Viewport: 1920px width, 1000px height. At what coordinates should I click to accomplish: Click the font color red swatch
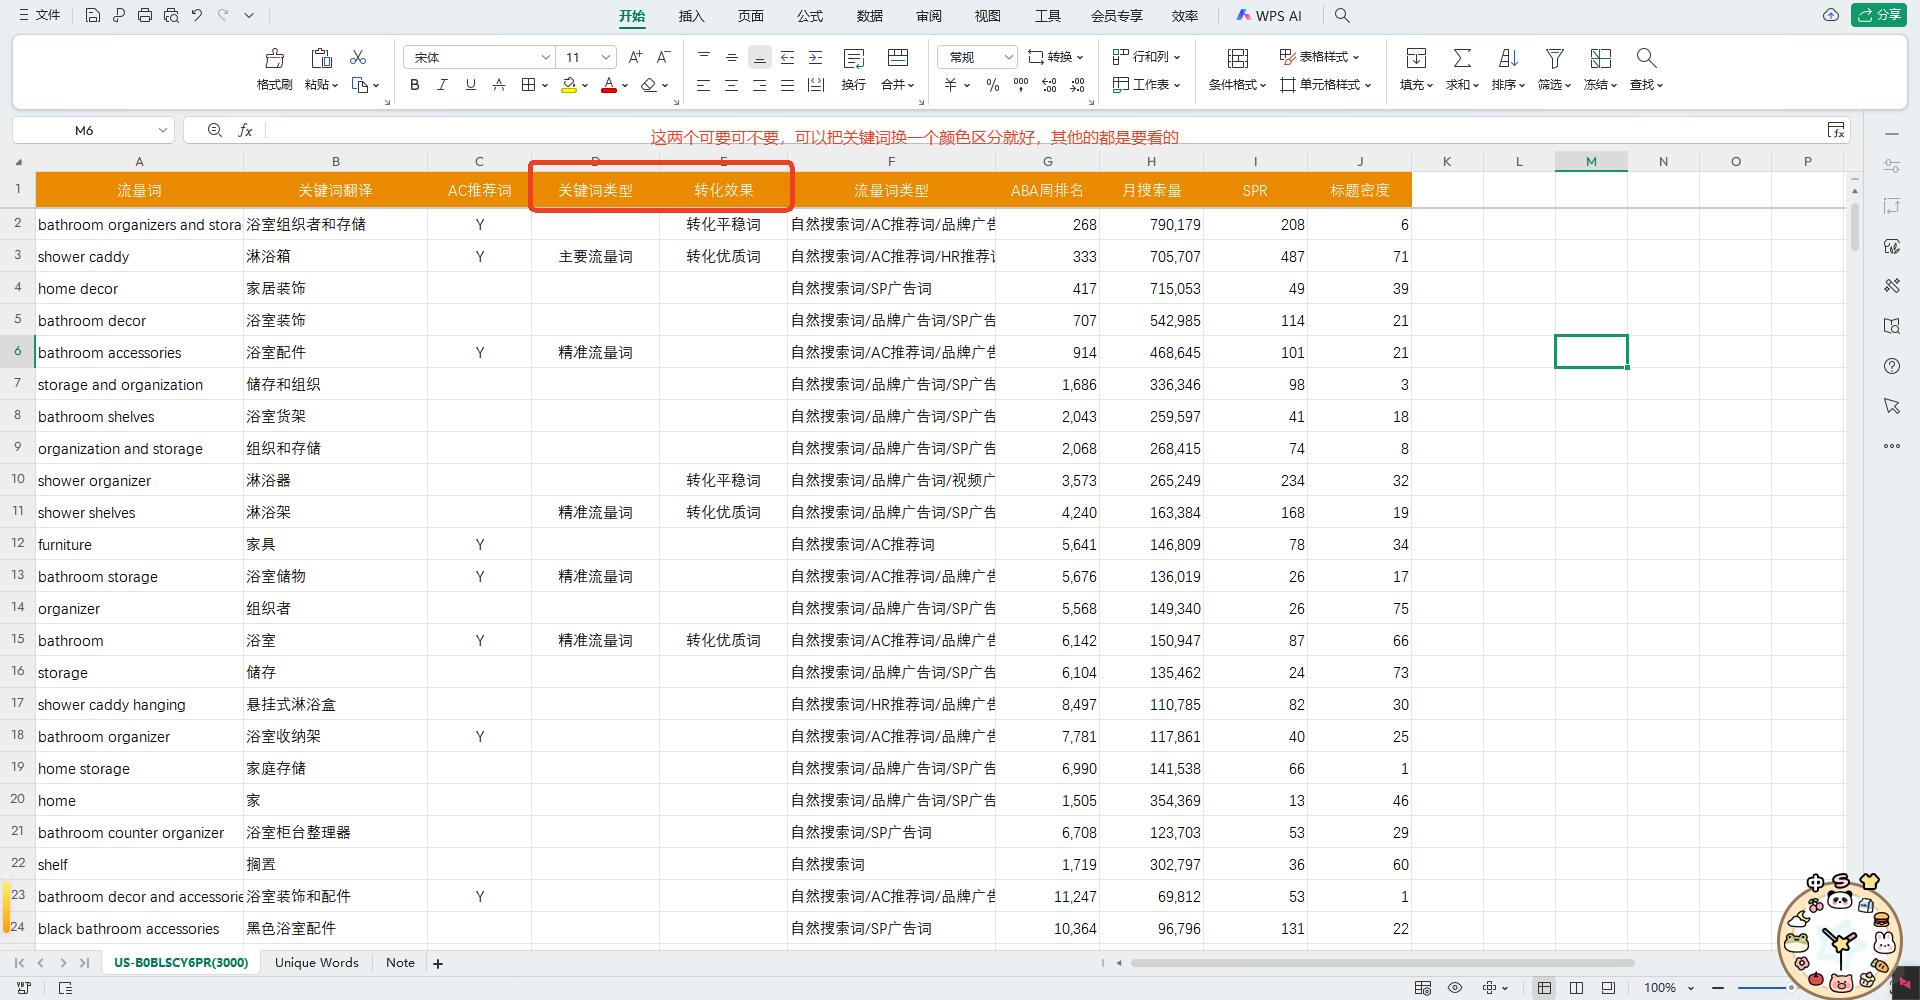tap(609, 86)
